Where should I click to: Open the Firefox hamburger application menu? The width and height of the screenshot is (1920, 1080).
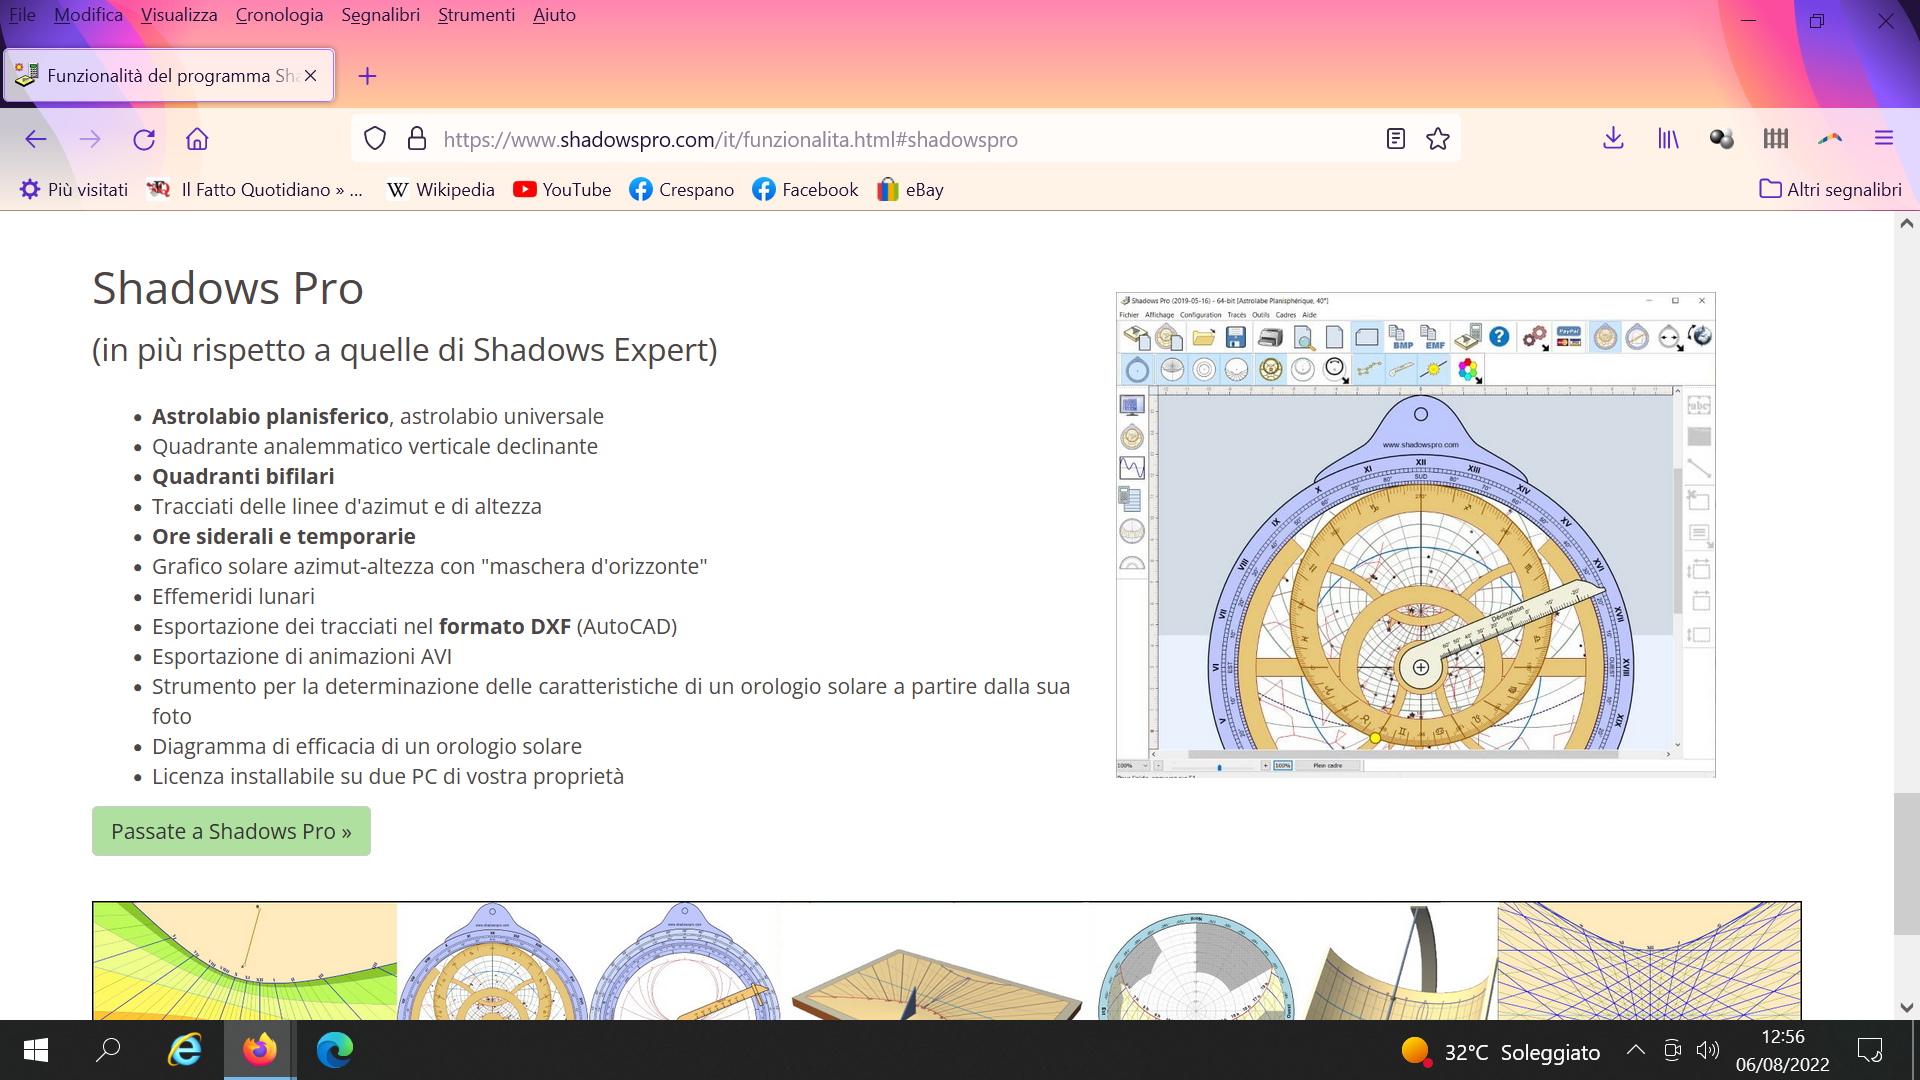pos(1884,139)
